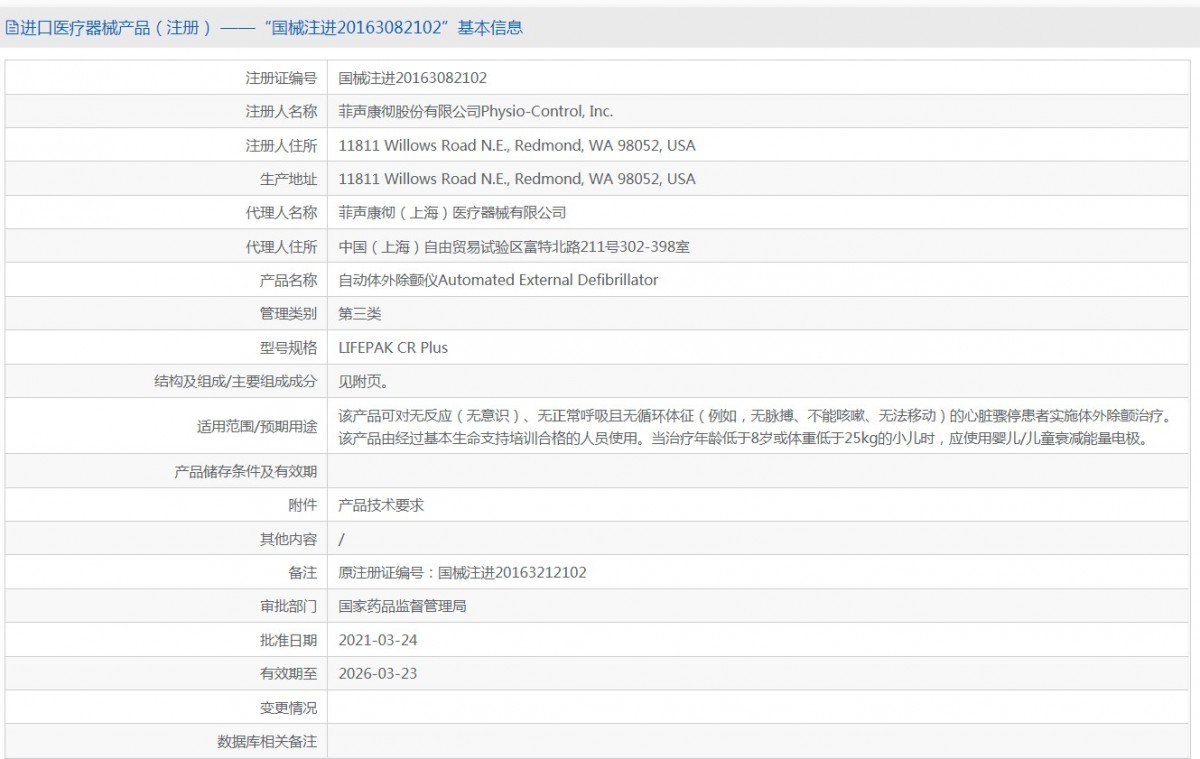
Task: Click approving department 国家药品监督管理局
Action: [x=403, y=606]
